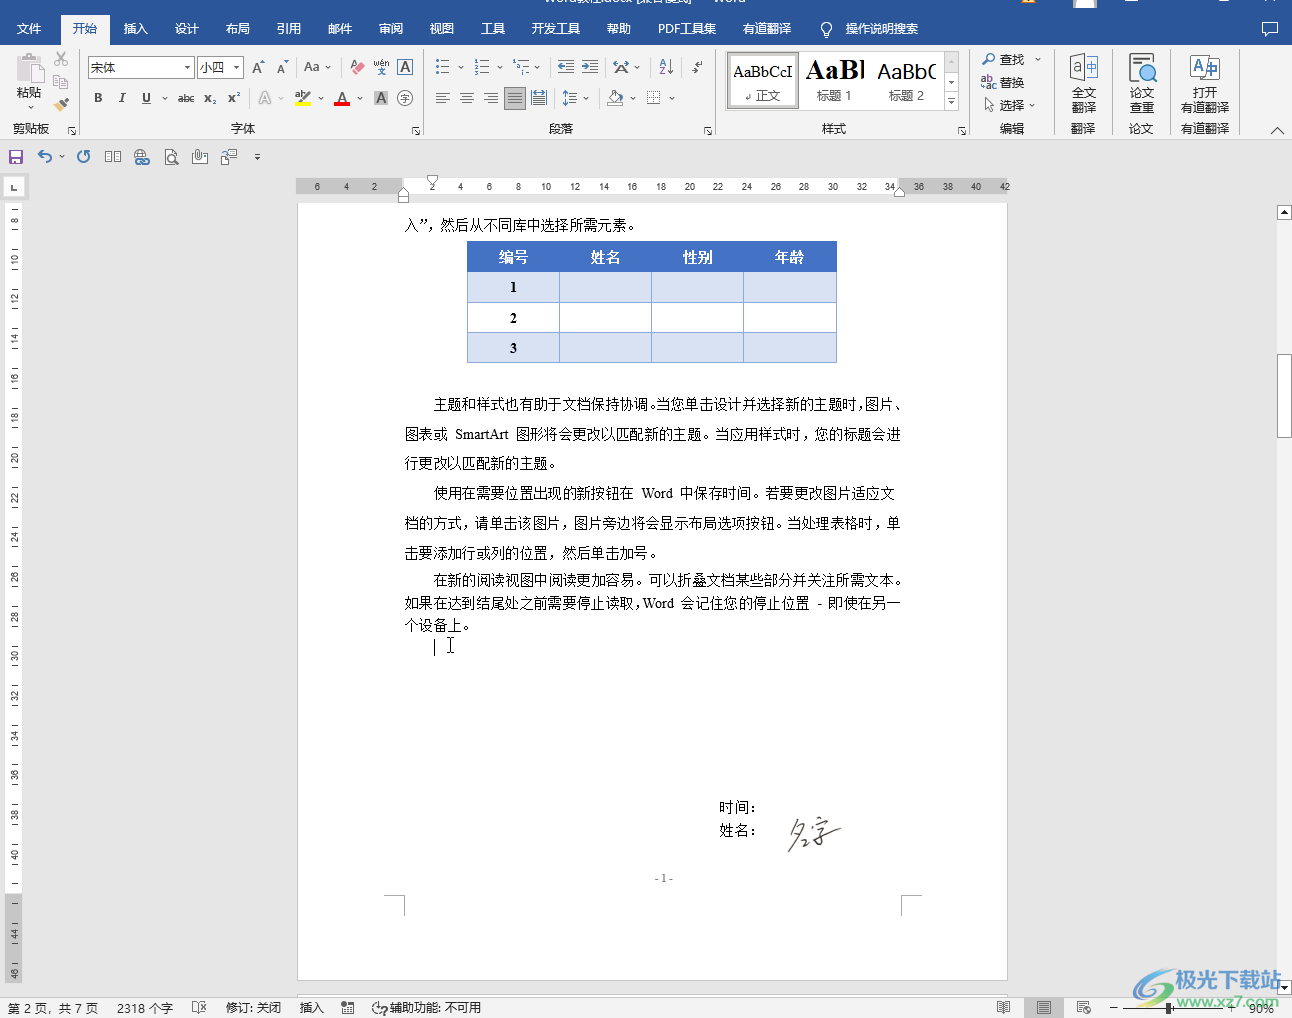
Task: Apply superscript formatting
Action: coord(234,98)
